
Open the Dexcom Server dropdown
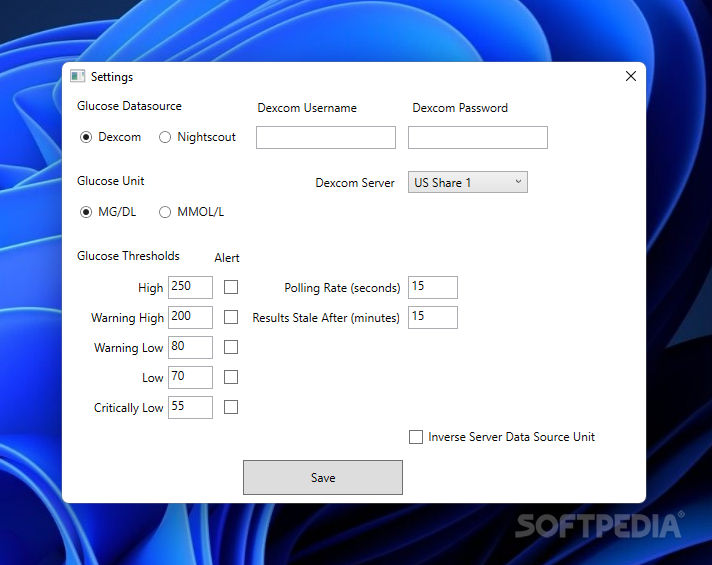468,182
